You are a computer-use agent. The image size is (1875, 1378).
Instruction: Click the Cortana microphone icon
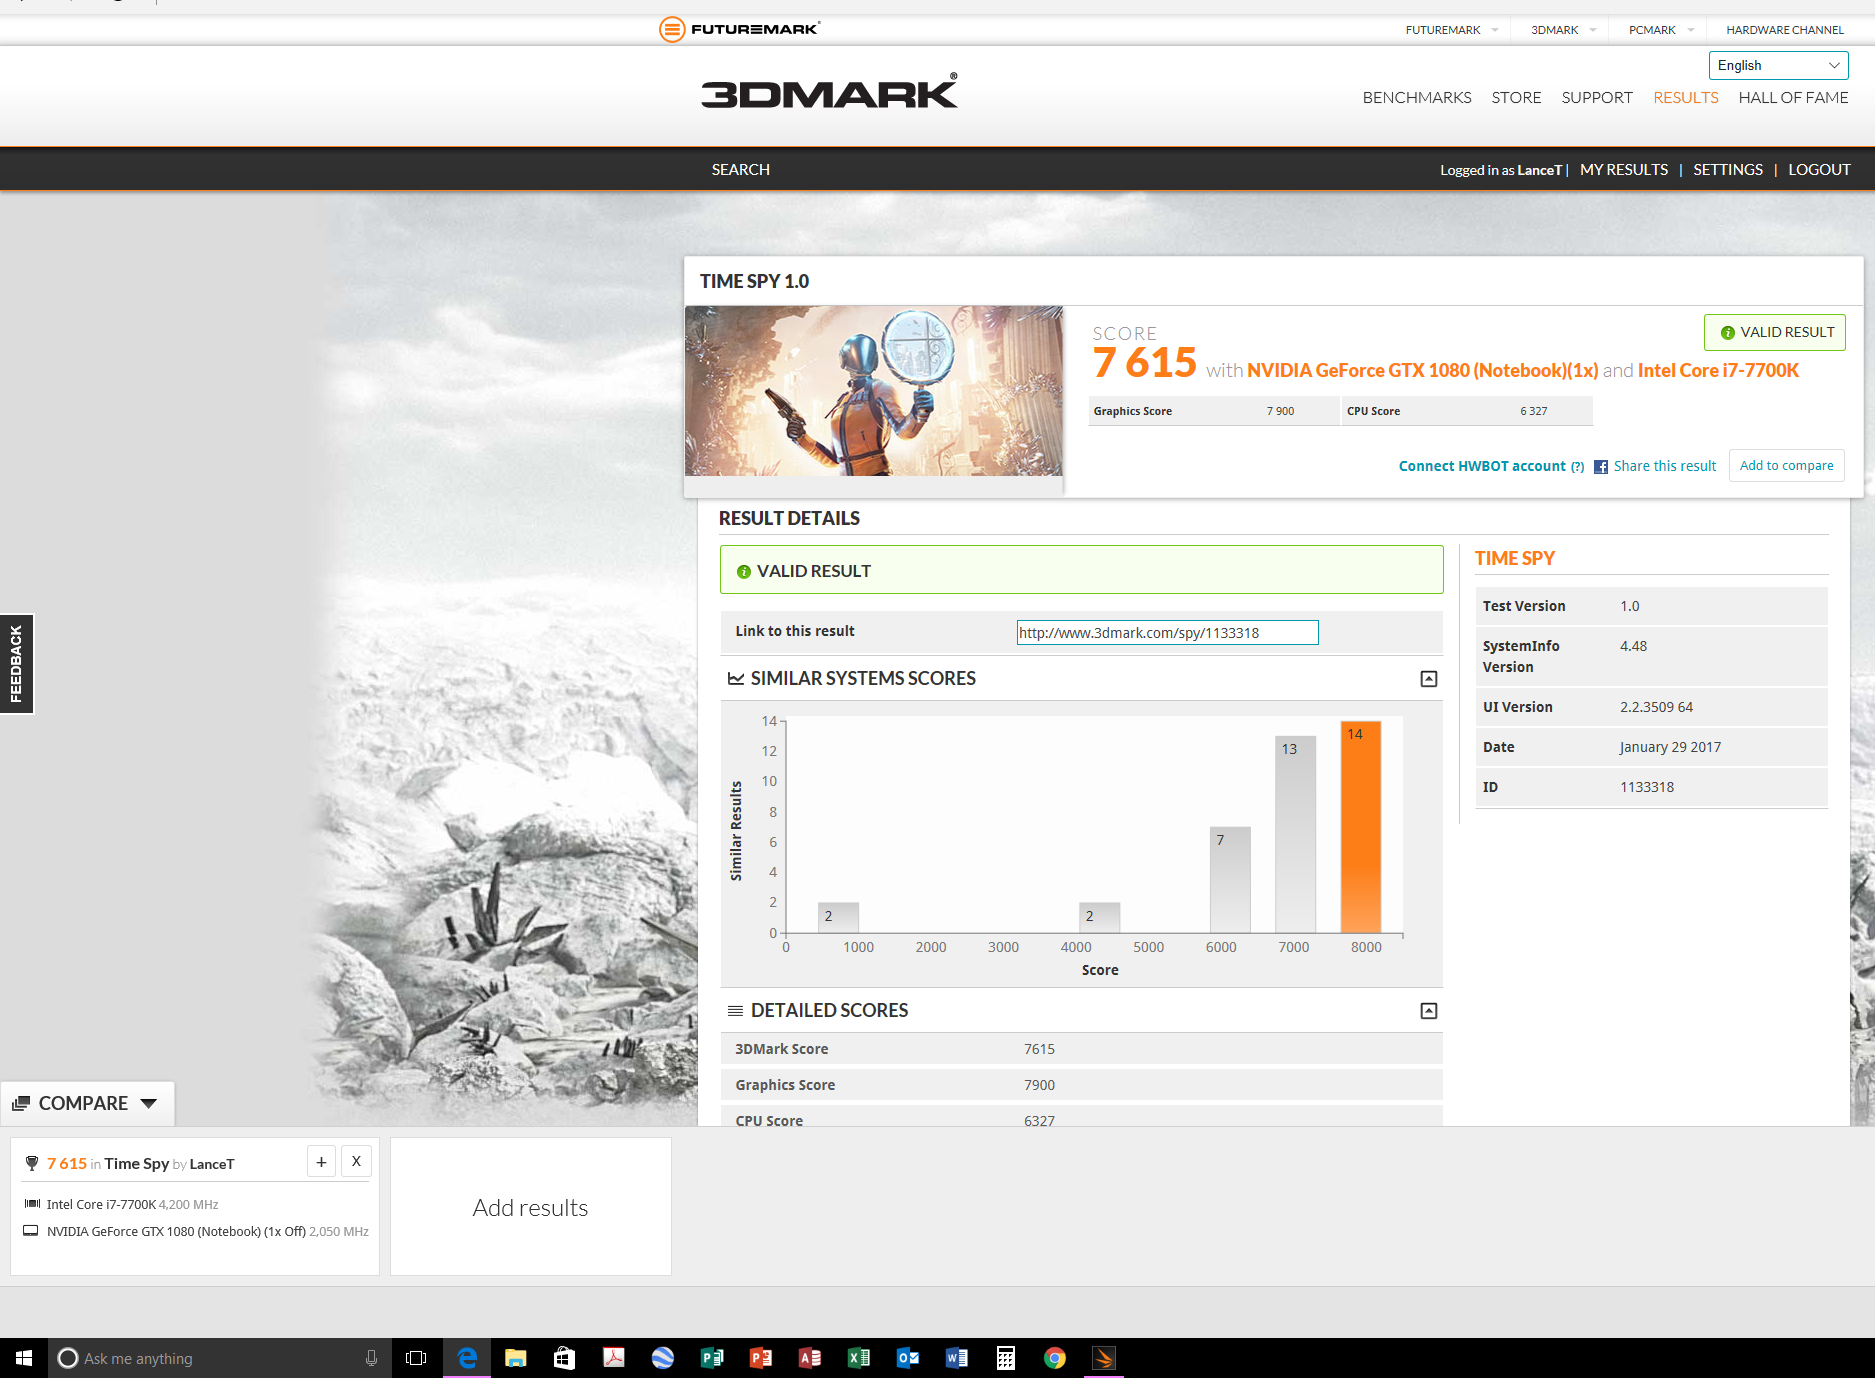click(371, 1358)
